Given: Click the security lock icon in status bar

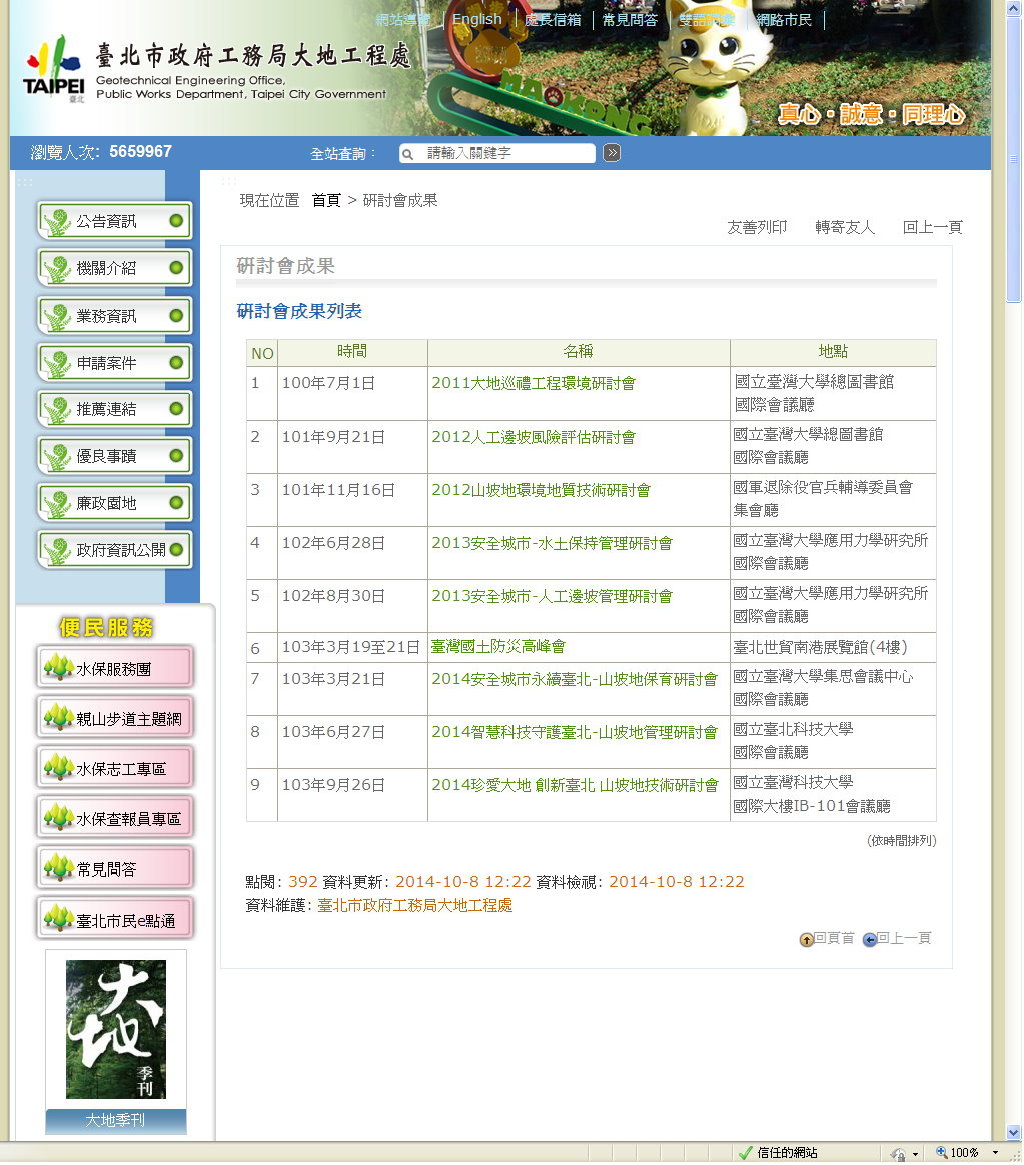Looking at the screenshot, I should click(898, 1154).
